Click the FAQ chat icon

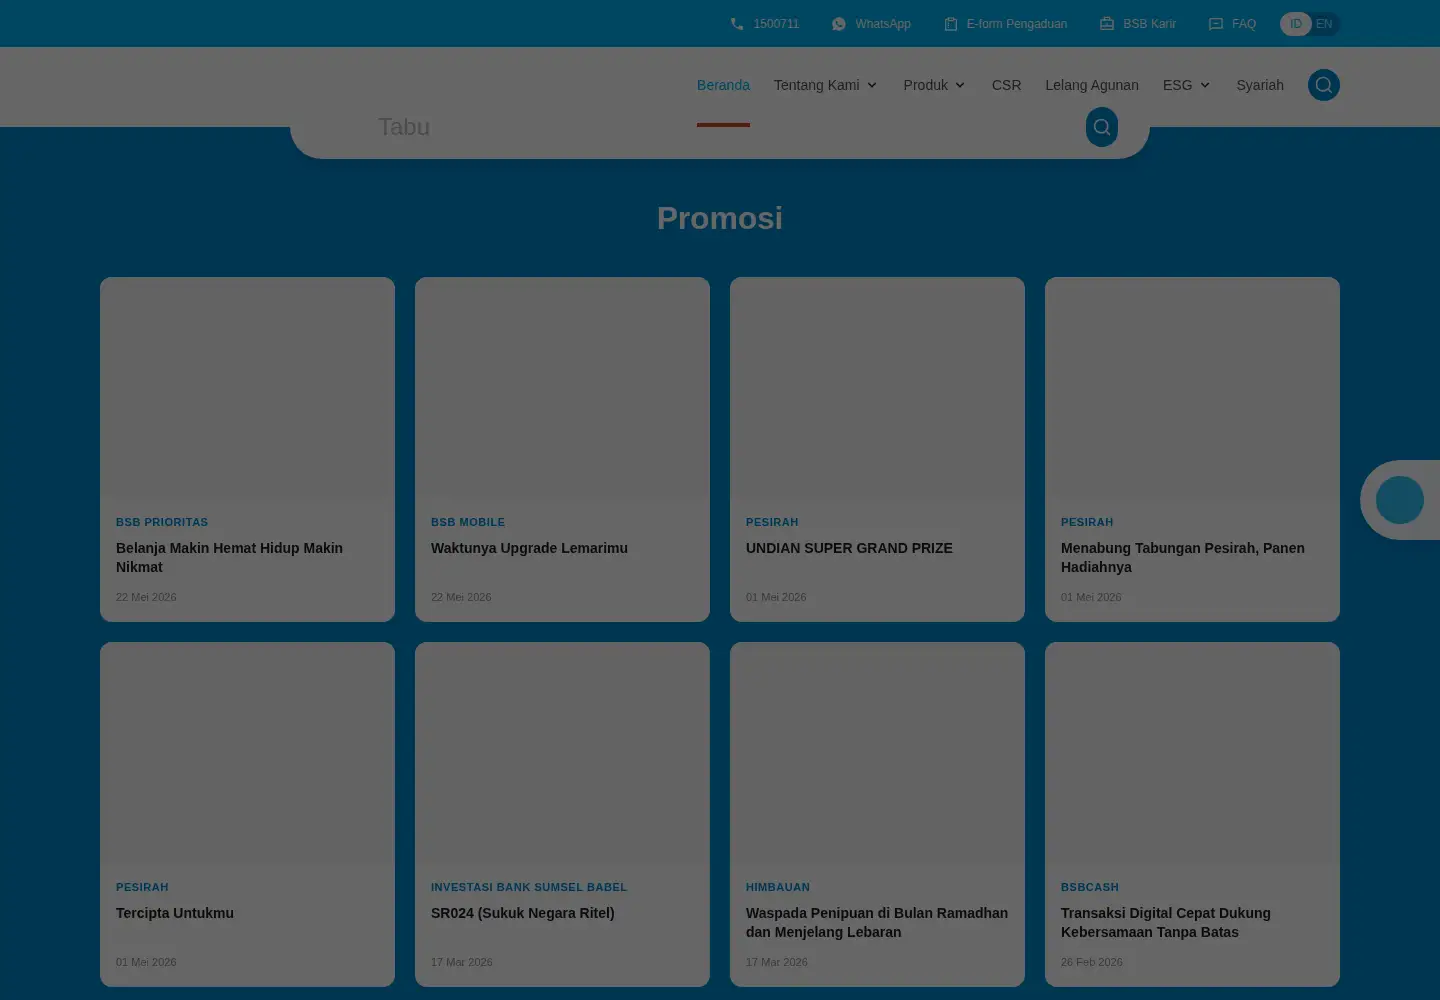click(x=1216, y=24)
